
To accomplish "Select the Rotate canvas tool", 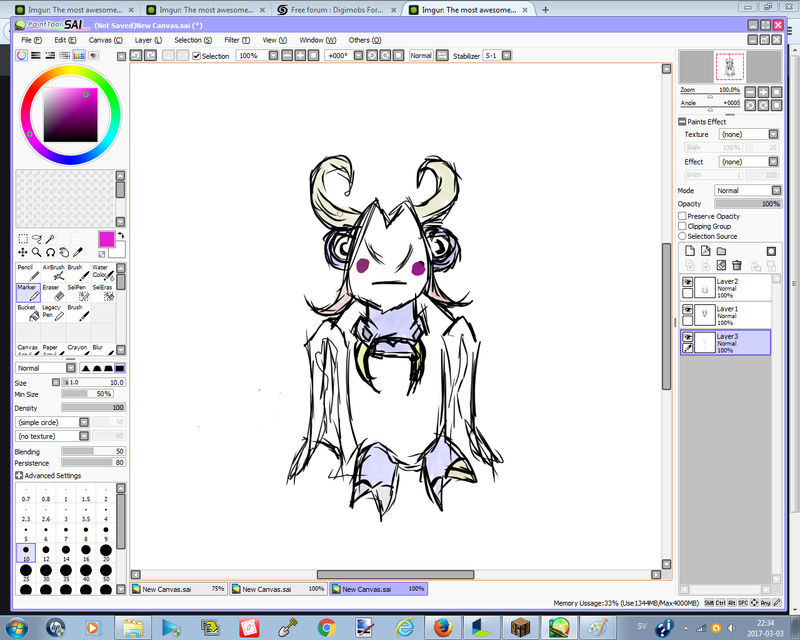I will tap(50, 252).
